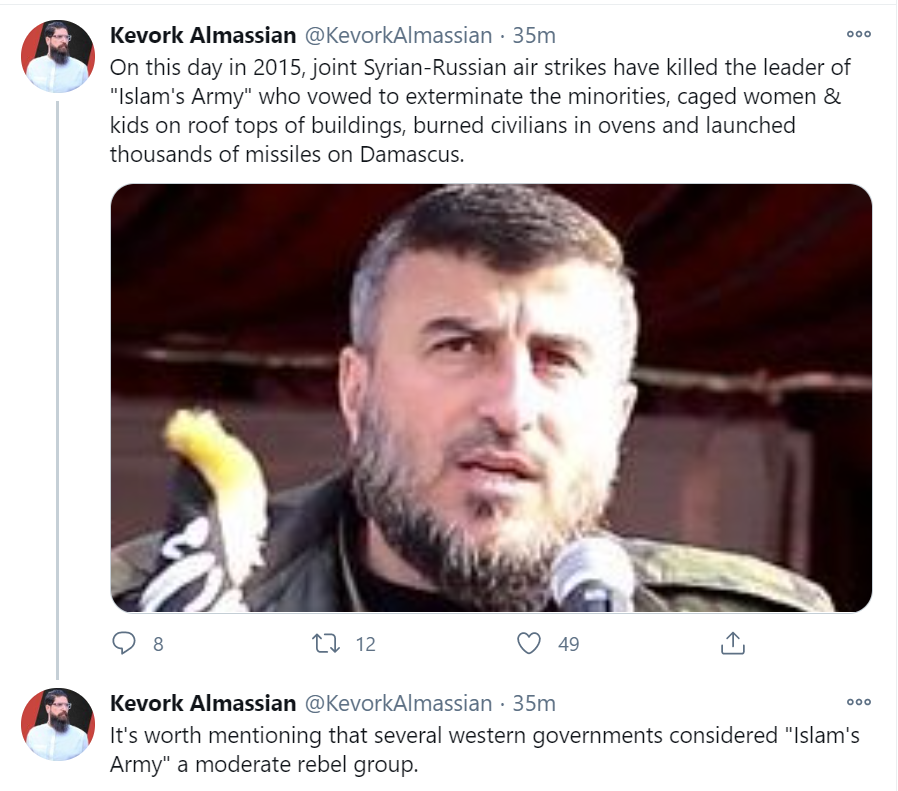Click the first tweet text about 2015 strikes

tap(480, 111)
